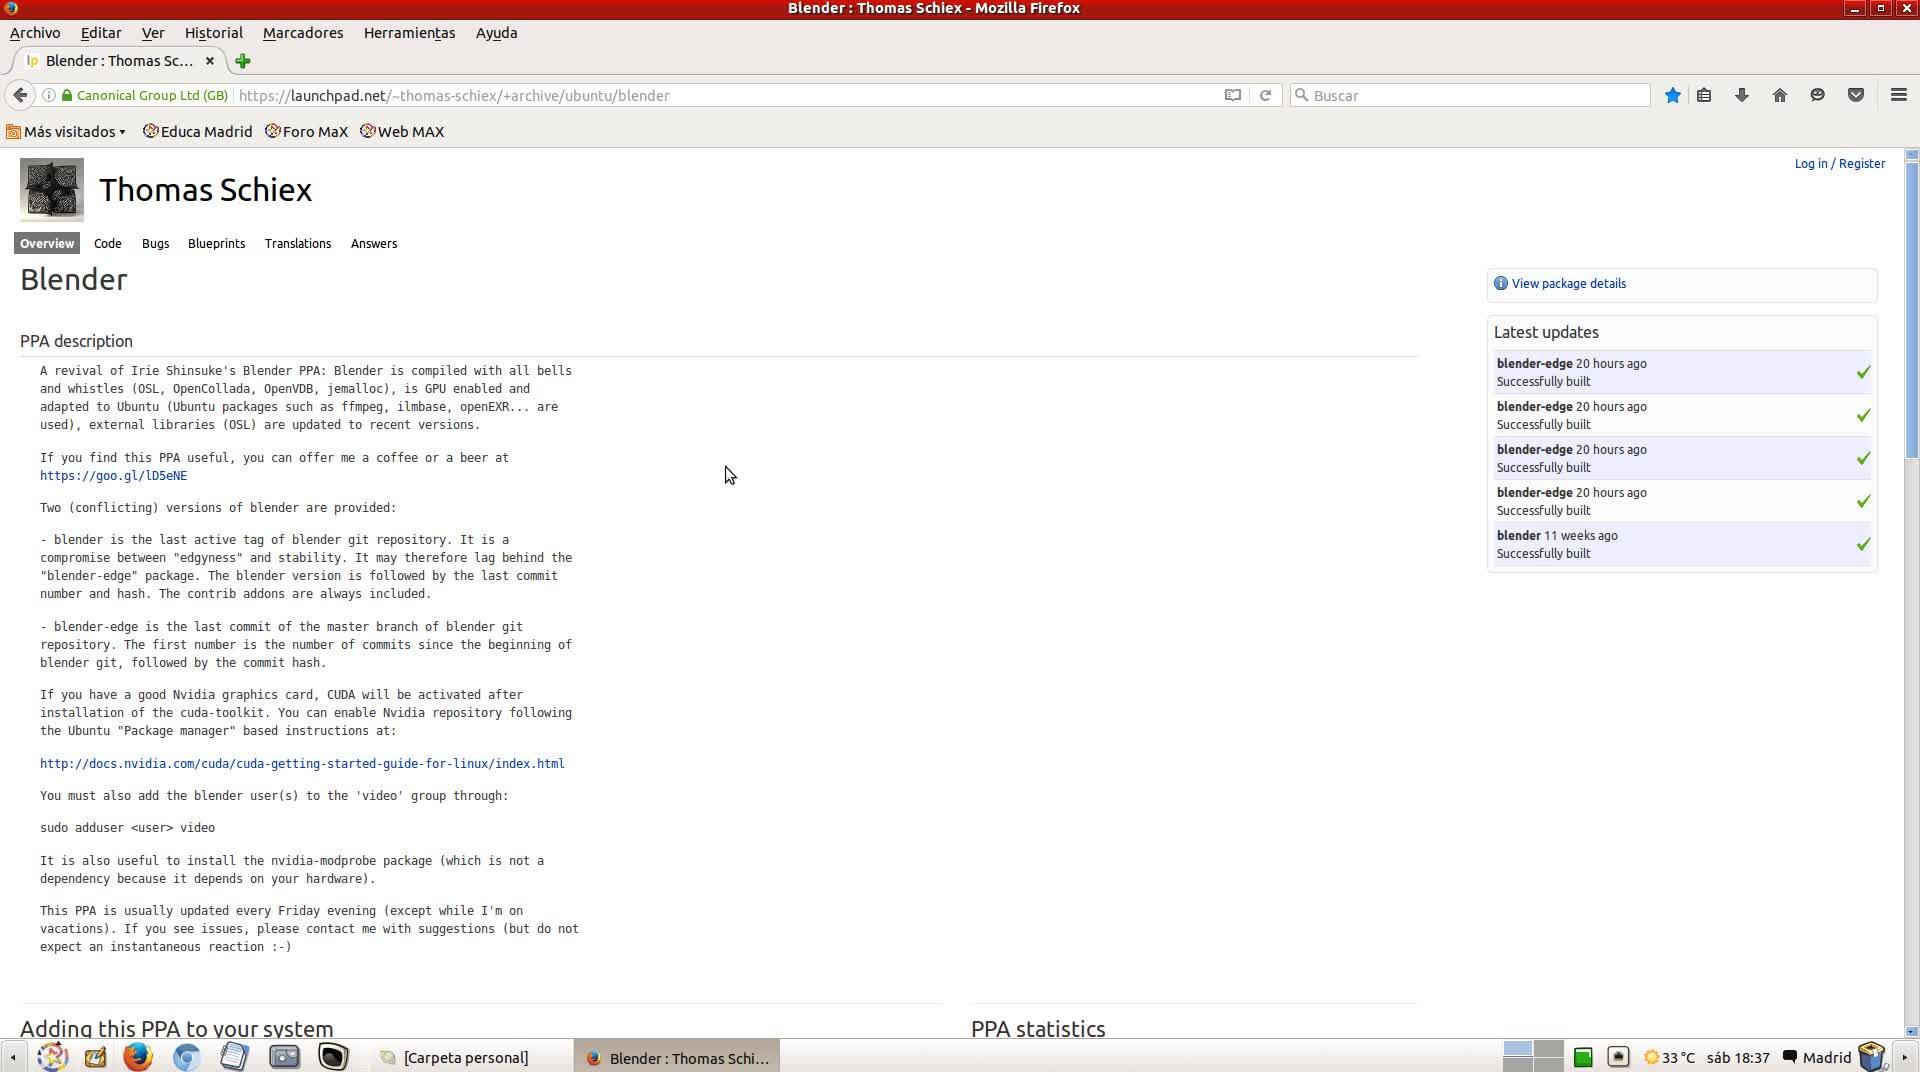
Task: Click the blender 11 weeks ago update entry
Action: [x=1682, y=544]
